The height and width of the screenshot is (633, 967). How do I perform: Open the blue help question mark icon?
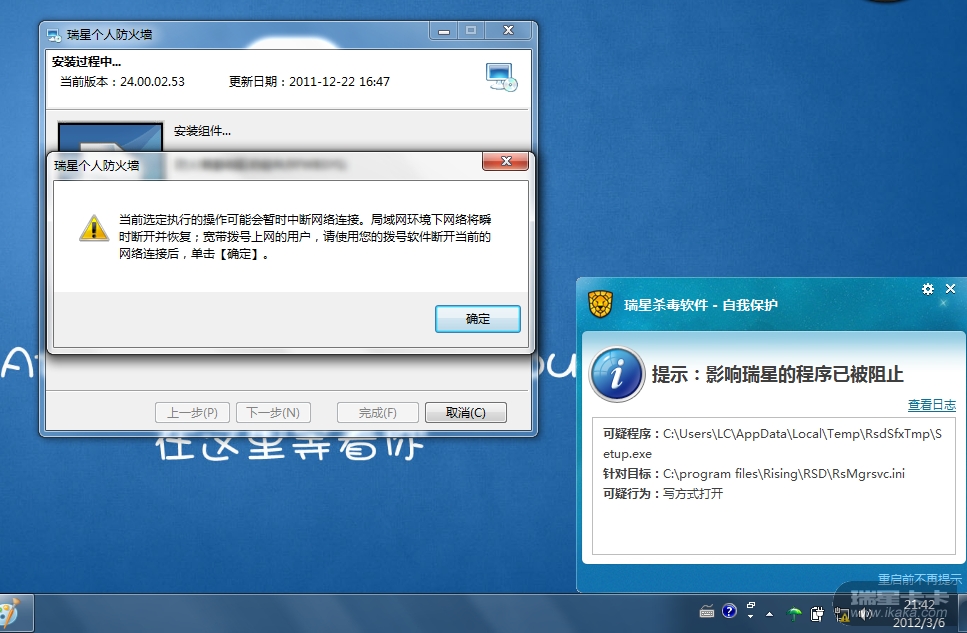(x=729, y=611)
